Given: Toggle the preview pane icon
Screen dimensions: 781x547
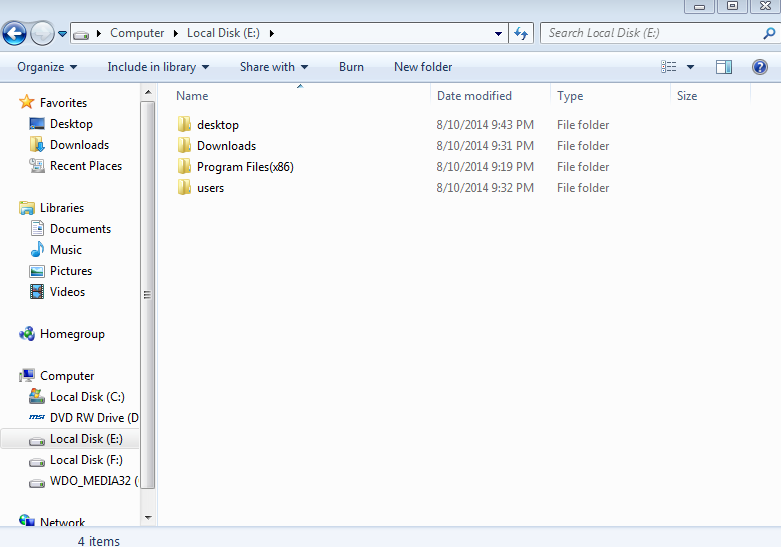Looking at the screenshot, I should click(x=724, y=67).
